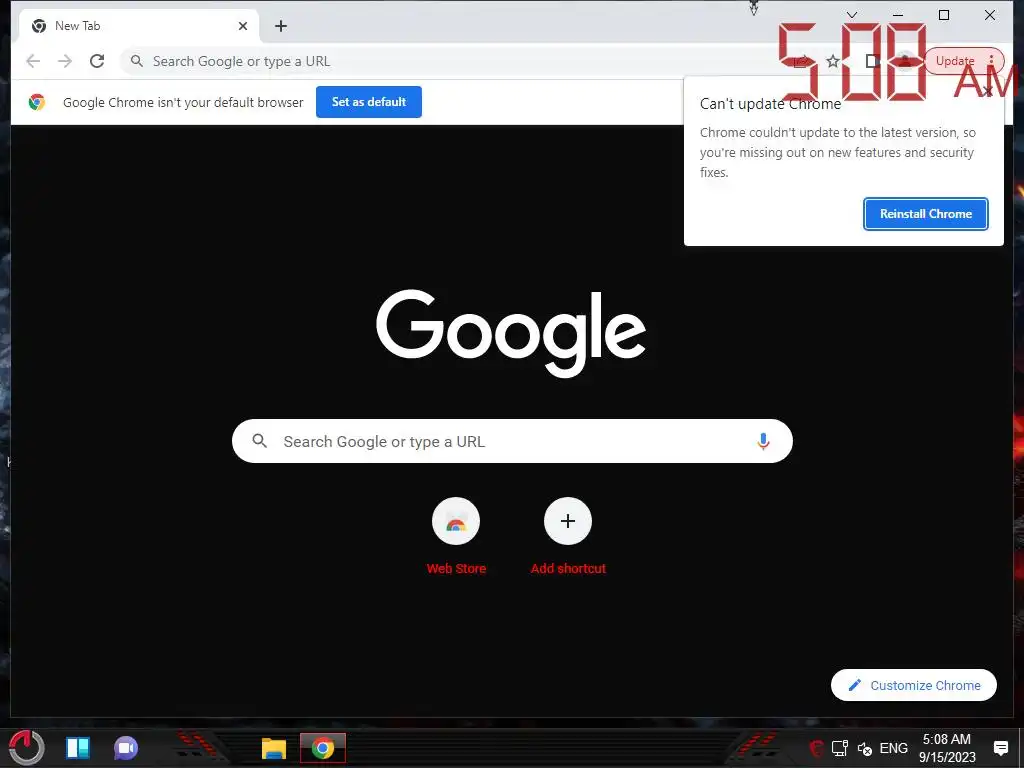Open the share page icon in toolbar
This screenshot has width=1024, height=768.
800,61
